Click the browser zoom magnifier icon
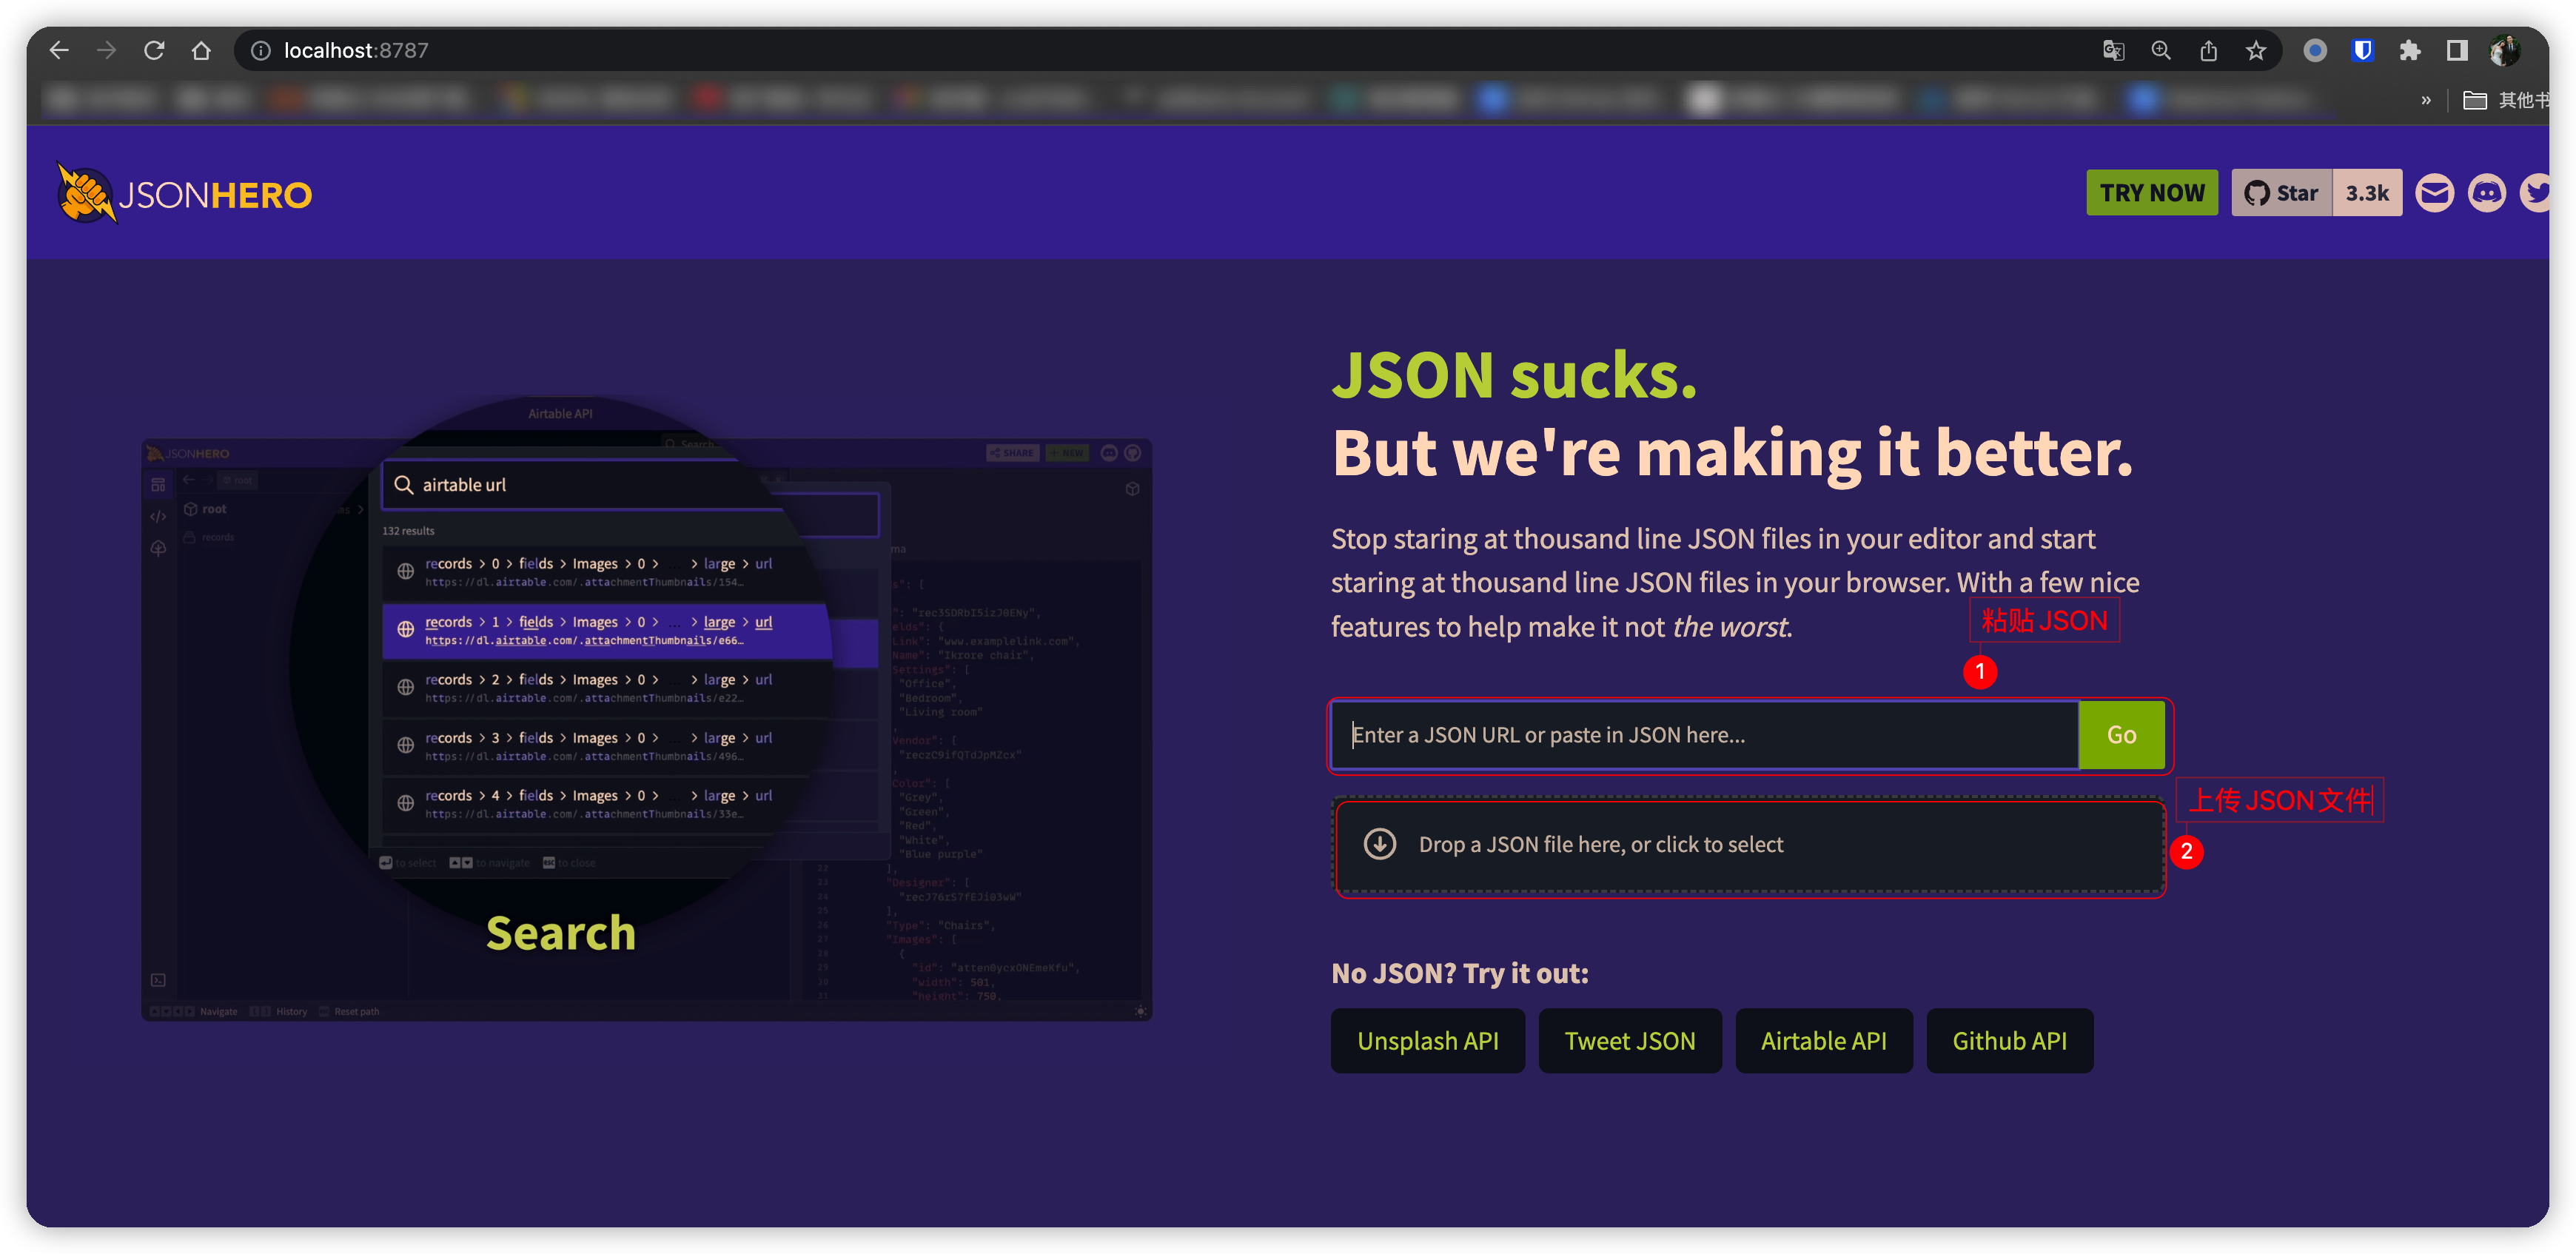The height and width of the screenshot is (1254, 2576). point(2161,50)
